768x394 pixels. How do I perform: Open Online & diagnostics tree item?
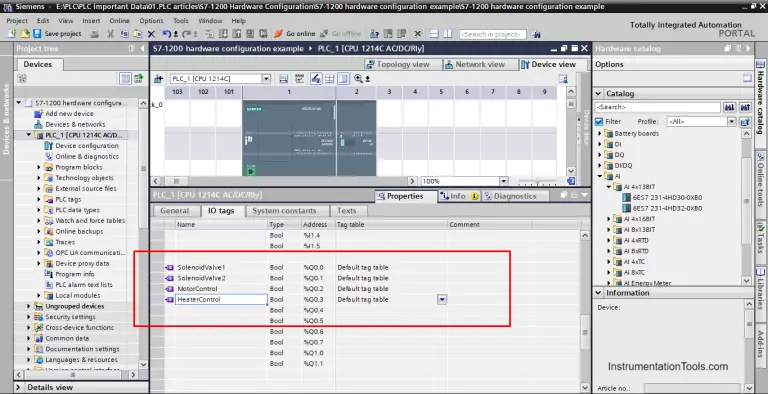click(87, 156)
